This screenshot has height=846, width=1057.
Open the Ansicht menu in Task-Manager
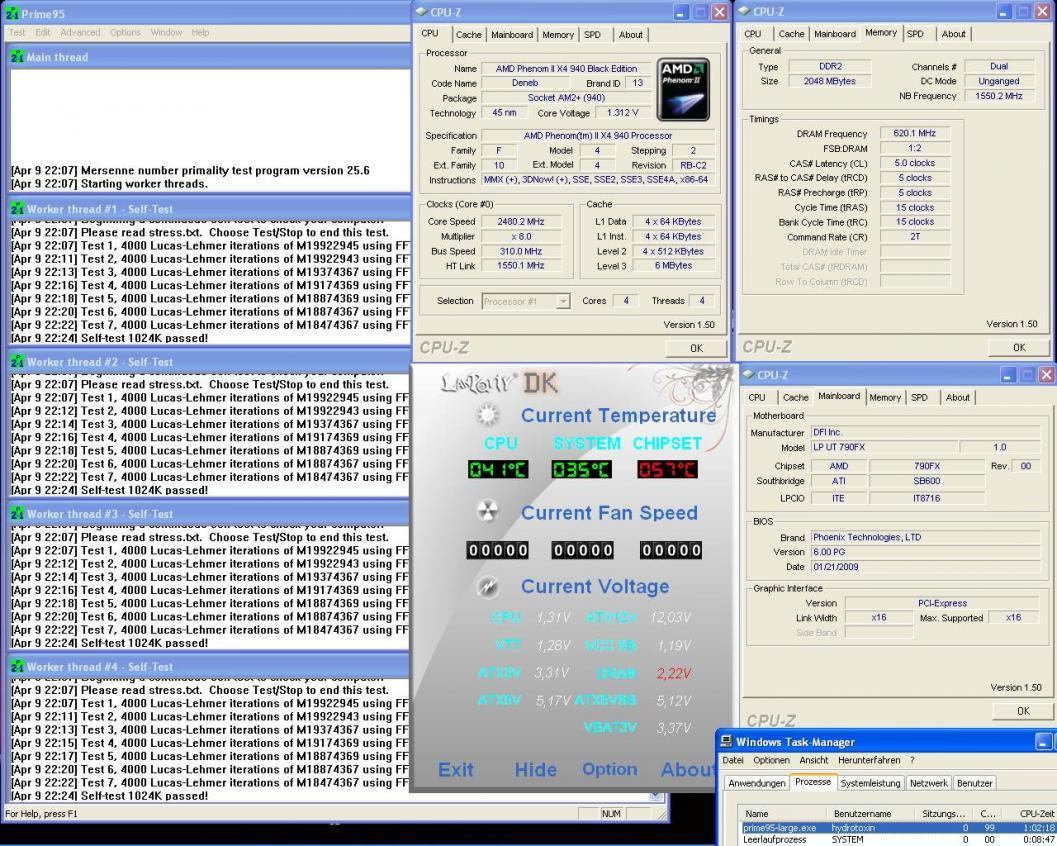coord(814,760)
